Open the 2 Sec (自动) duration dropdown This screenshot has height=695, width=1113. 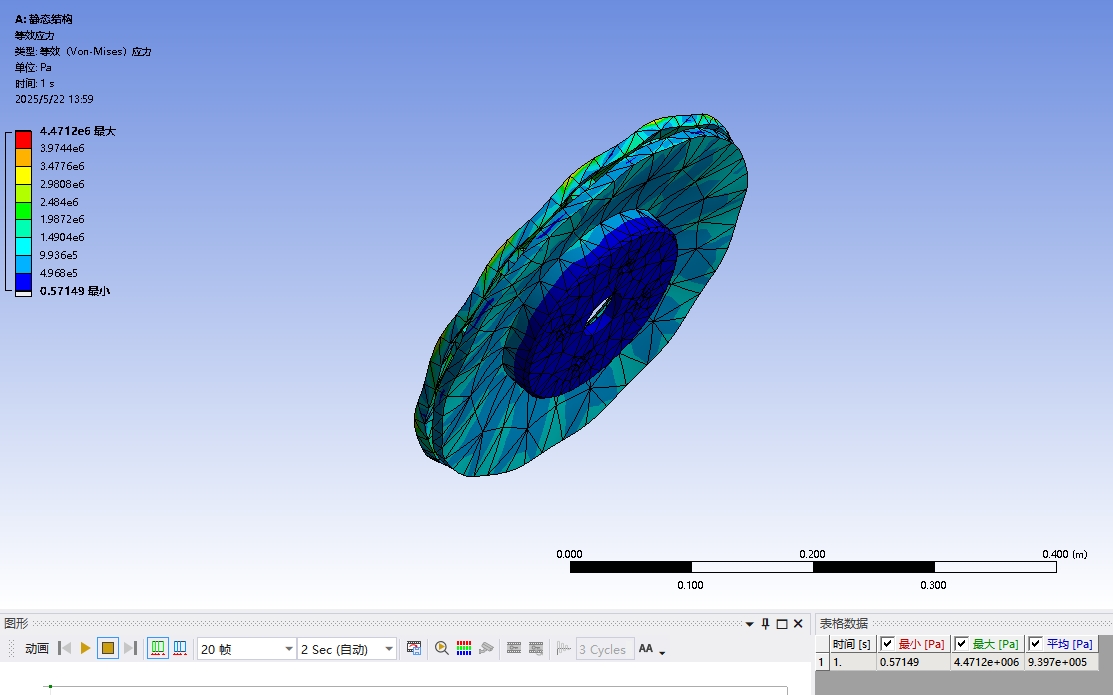coord(389,649)
